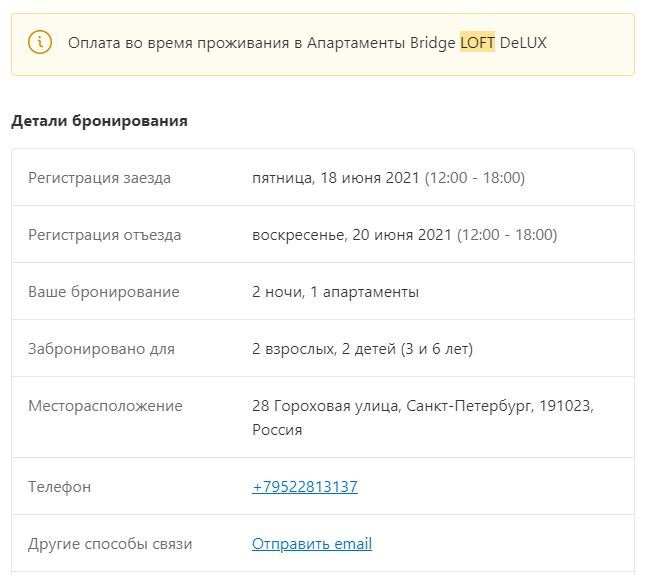Click the address "28 Гороховая улица"

coord(325,406)
